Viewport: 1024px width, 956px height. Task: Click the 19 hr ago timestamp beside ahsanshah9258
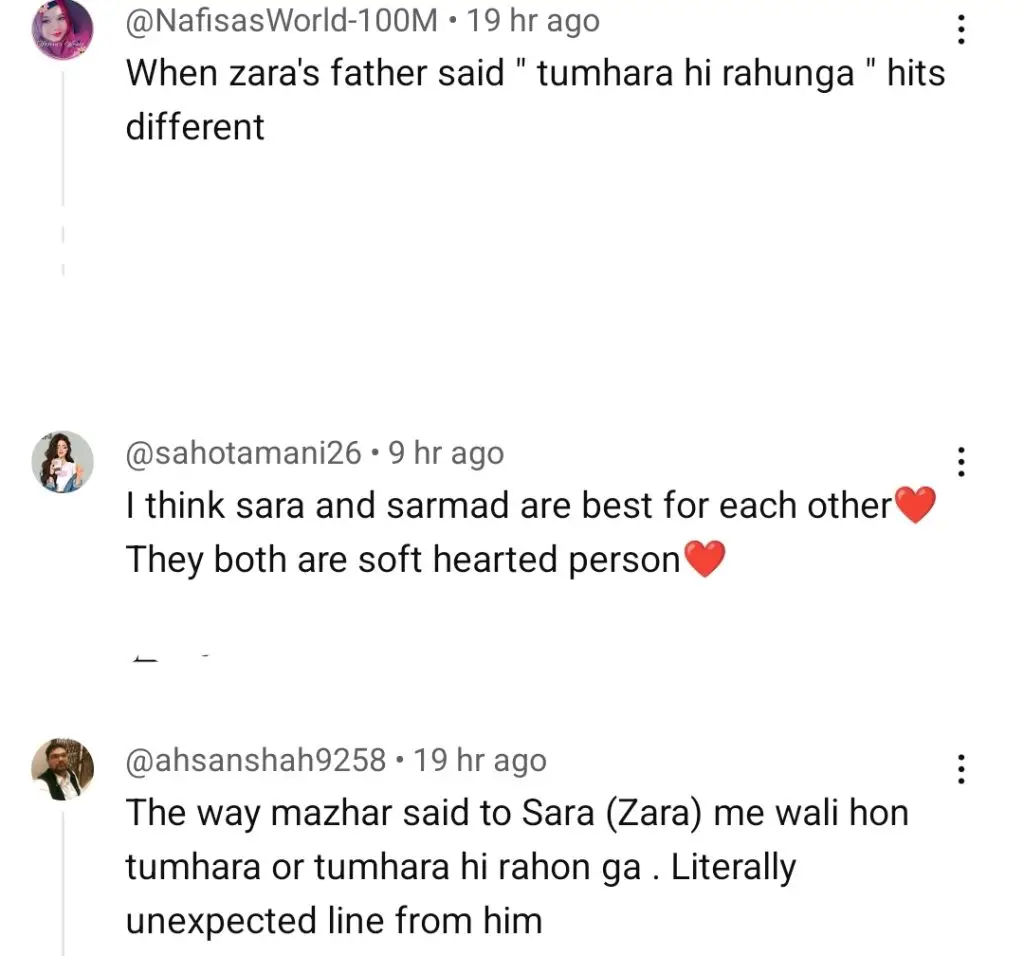coord(480,760)
